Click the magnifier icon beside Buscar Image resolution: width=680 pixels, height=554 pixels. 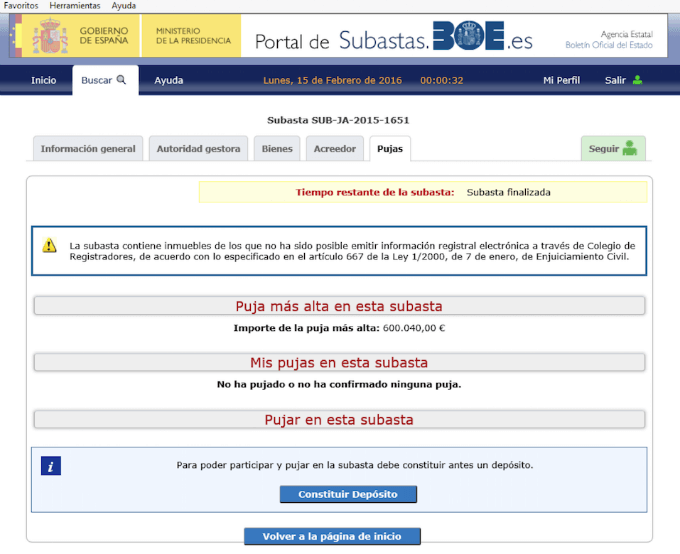pos(121,80)
